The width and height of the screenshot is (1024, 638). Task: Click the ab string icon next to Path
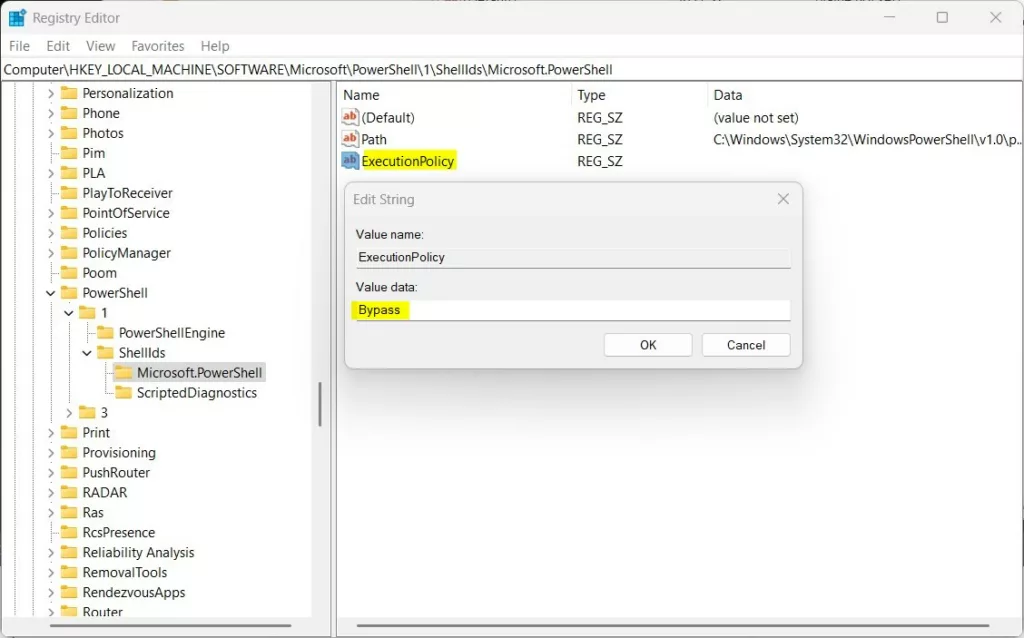click(349, 139)
